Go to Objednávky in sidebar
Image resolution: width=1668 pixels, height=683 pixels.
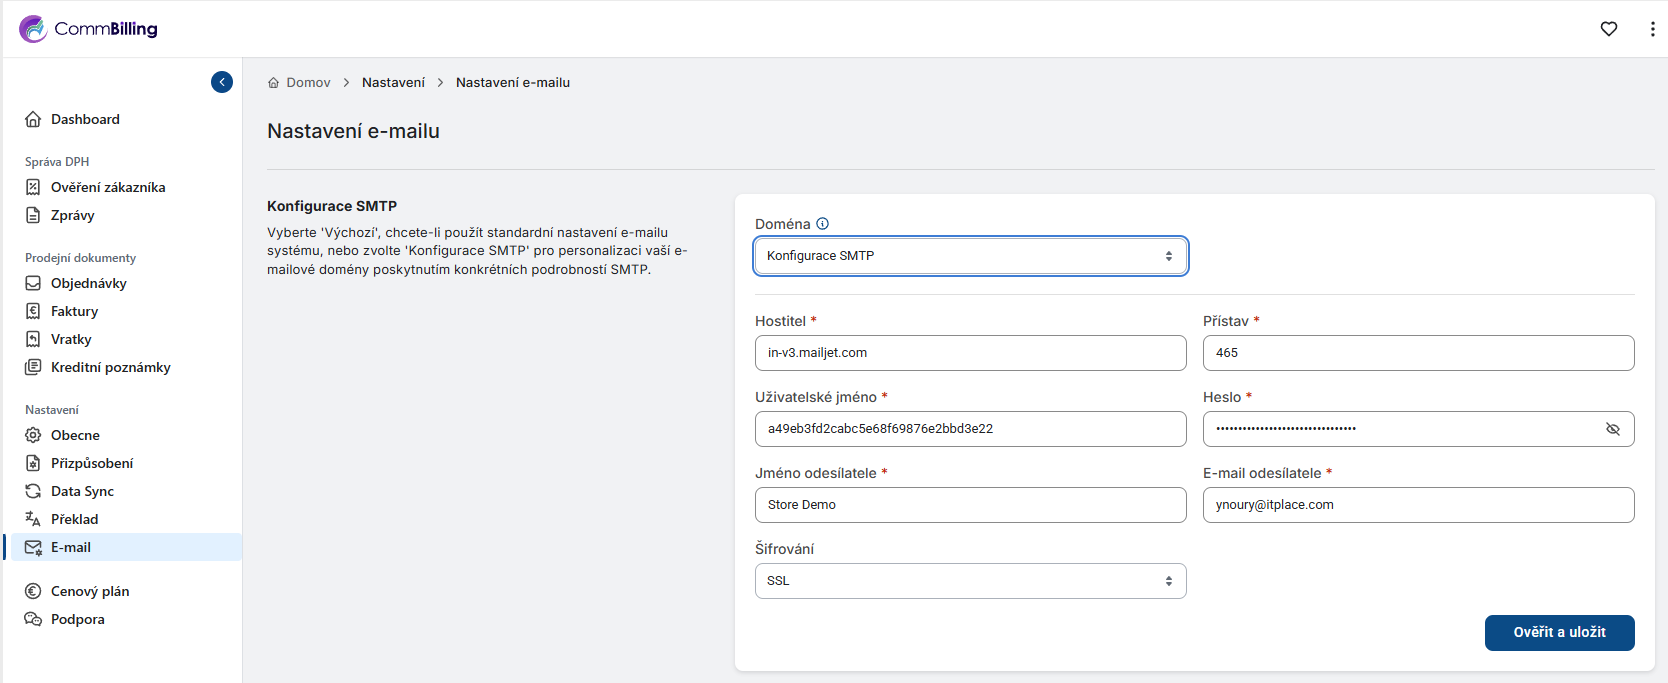88,283
